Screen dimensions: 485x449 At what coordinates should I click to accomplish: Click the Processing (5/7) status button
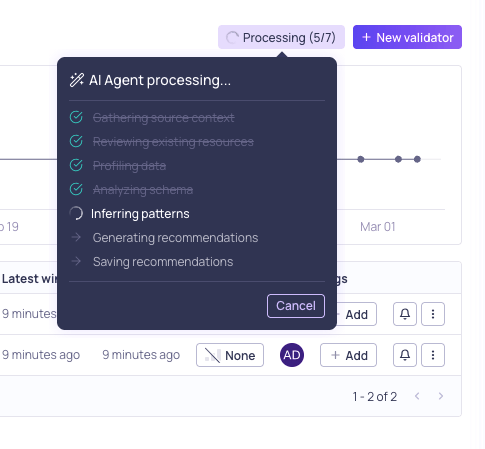click(281, 37)
